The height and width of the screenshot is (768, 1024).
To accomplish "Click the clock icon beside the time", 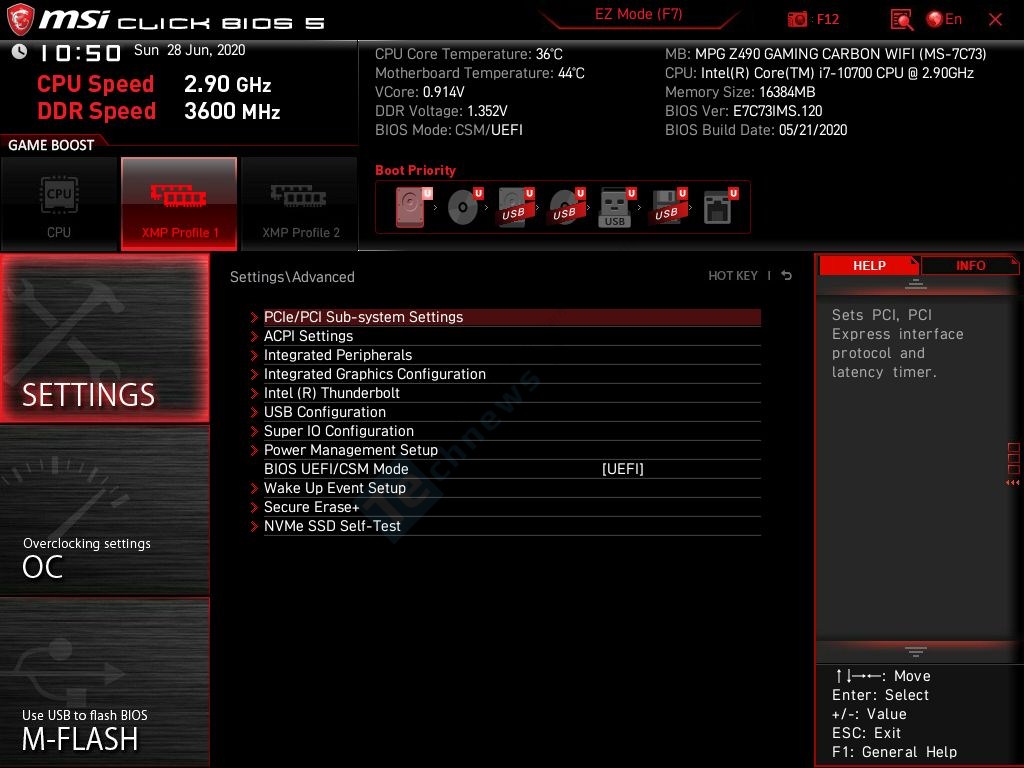I will (x=20, y=52).
